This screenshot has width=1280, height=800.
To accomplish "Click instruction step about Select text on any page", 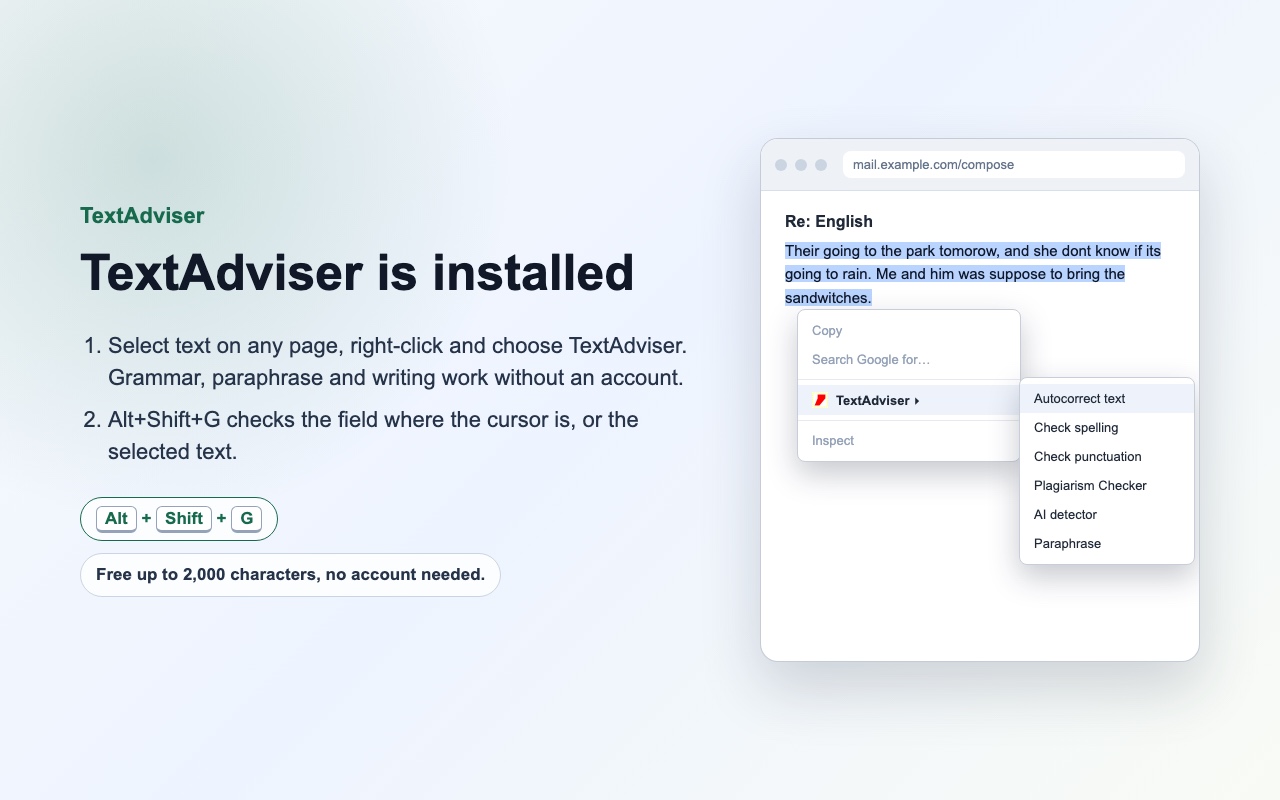I will [397, 361].
